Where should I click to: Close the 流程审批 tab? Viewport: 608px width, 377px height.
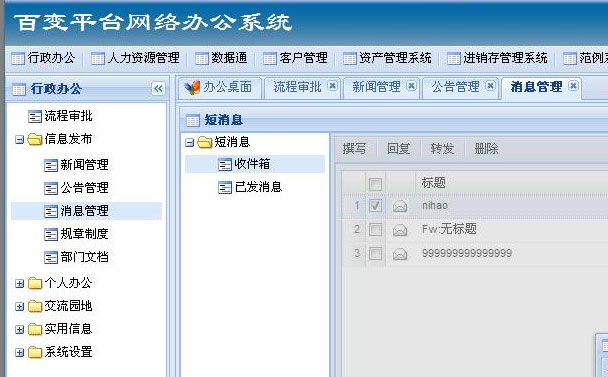pos(332,86)
